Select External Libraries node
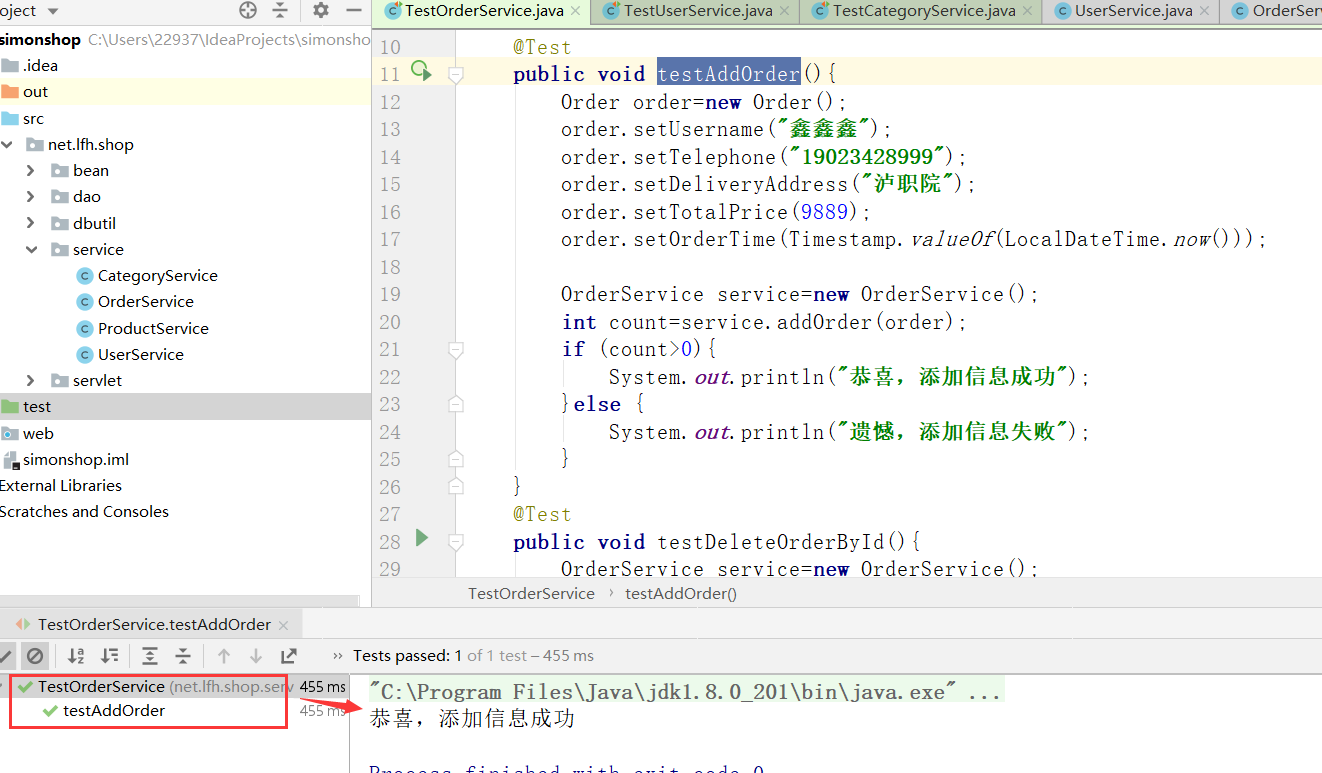The height and width of the screenshot is (773, 1322). (60, 486)
